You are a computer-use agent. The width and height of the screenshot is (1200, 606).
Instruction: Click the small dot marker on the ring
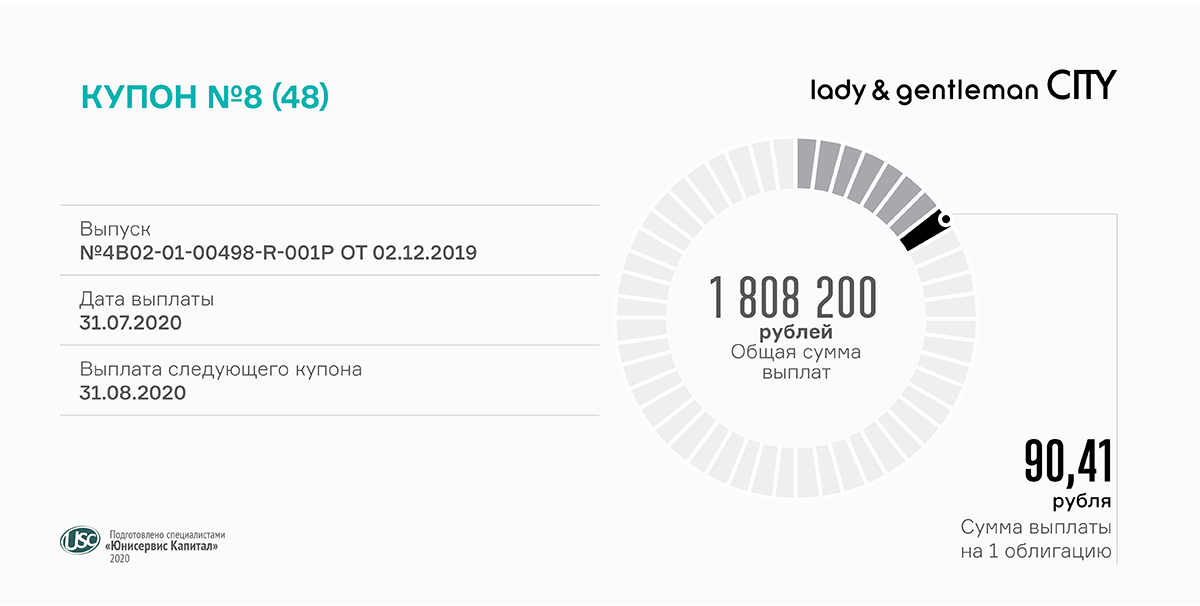(945, 218)
